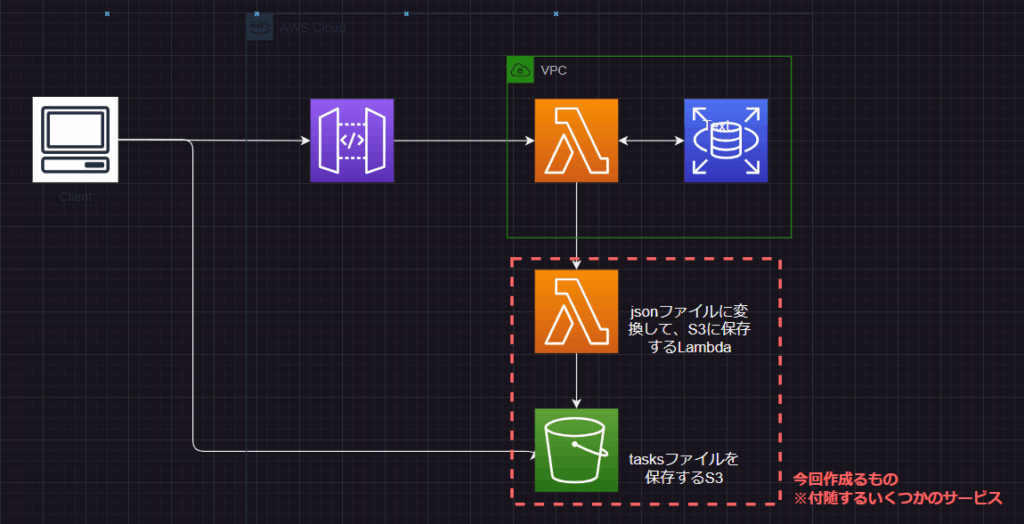This screenshot has height=524, width=1024.
Task: Click the bidirectional arrow between Lambda and RDS
Action: pos(650,141)
